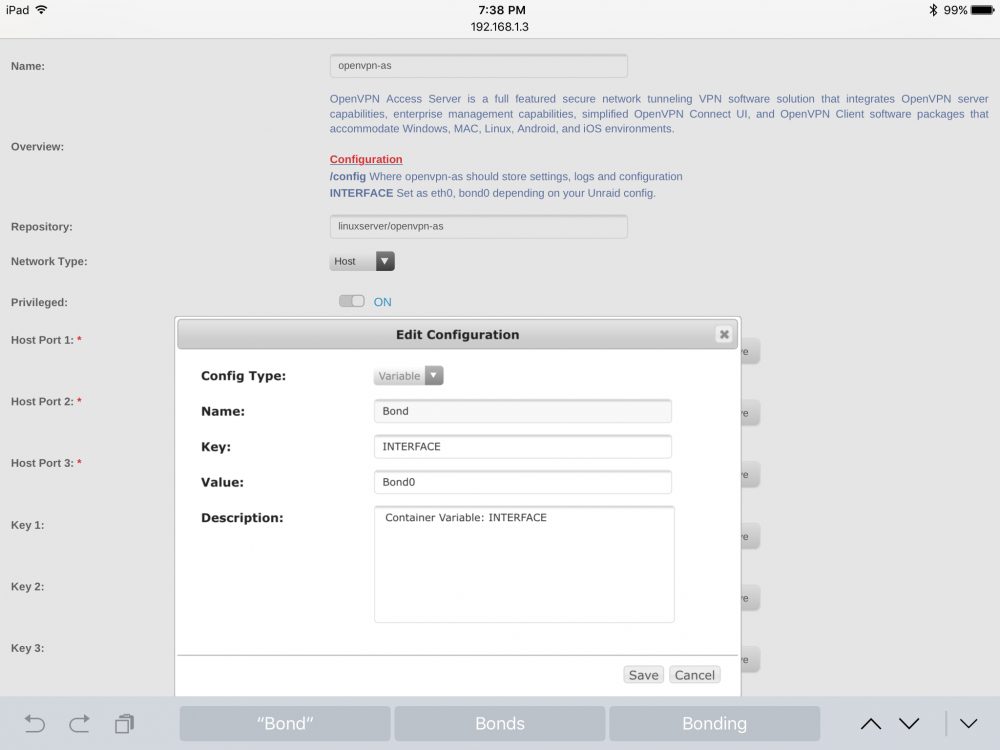Focus the container Name field openvpn-as
This screenshot has height=750, width=1000.
(x=478, y=66)
